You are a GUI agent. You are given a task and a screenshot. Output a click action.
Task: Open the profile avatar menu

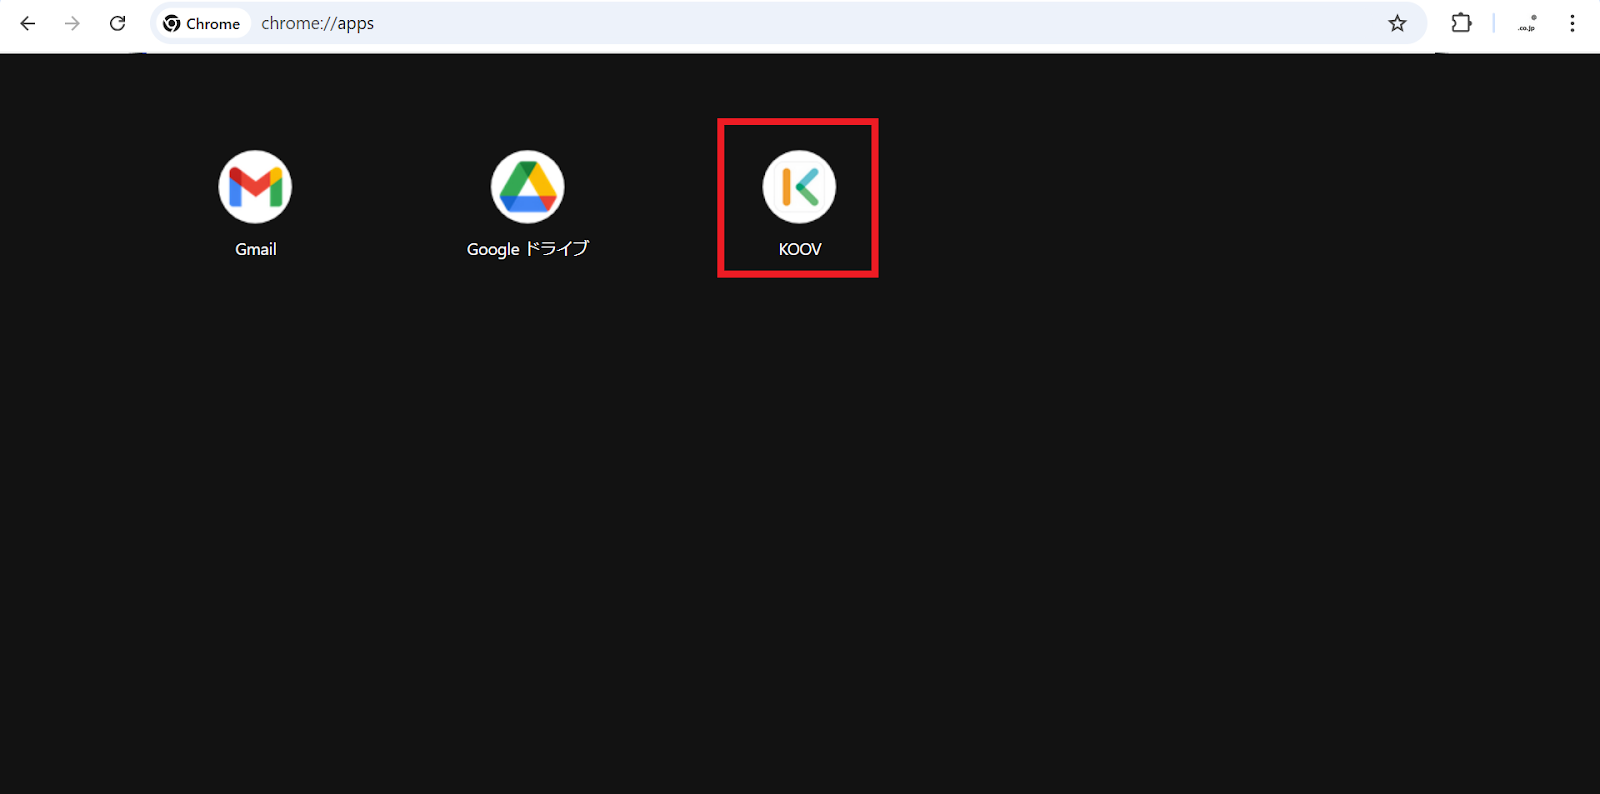1527,23
